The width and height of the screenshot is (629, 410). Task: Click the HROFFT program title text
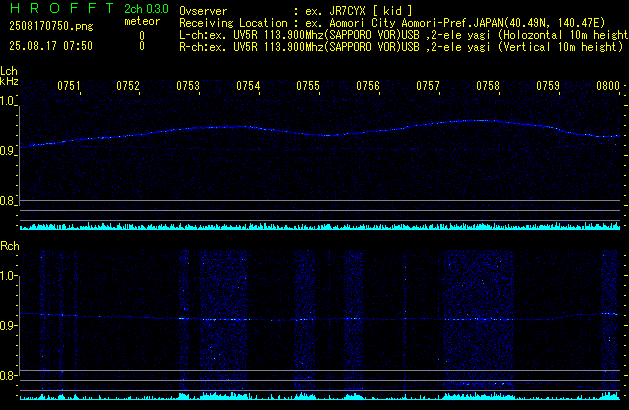tap(62, 8)
